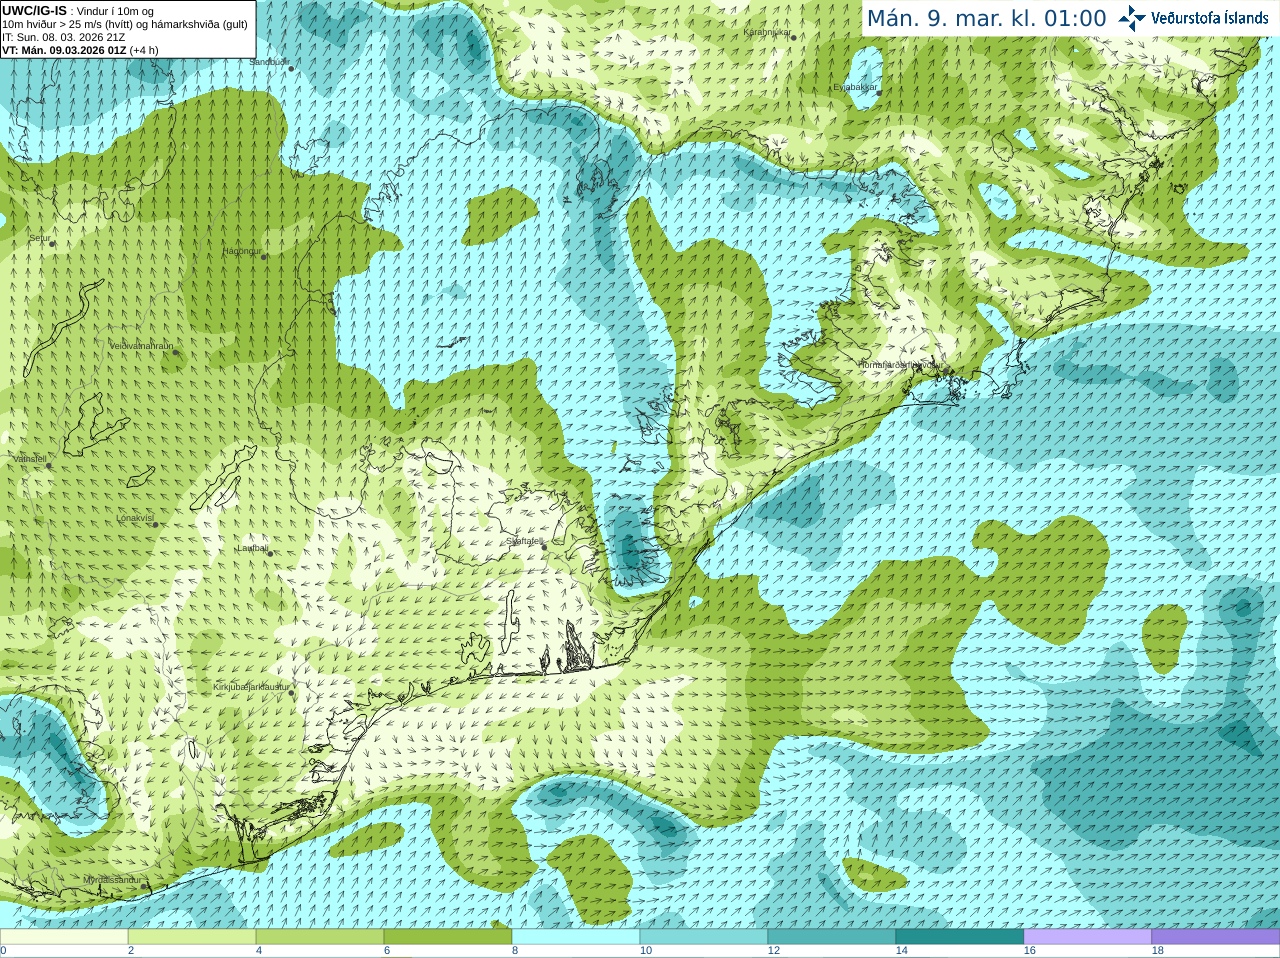Click the '10m hviður > 25 m/s' description line
The height and width of the screenshot is (958, 1280).
pyautogui.click(x=125, y=24)
